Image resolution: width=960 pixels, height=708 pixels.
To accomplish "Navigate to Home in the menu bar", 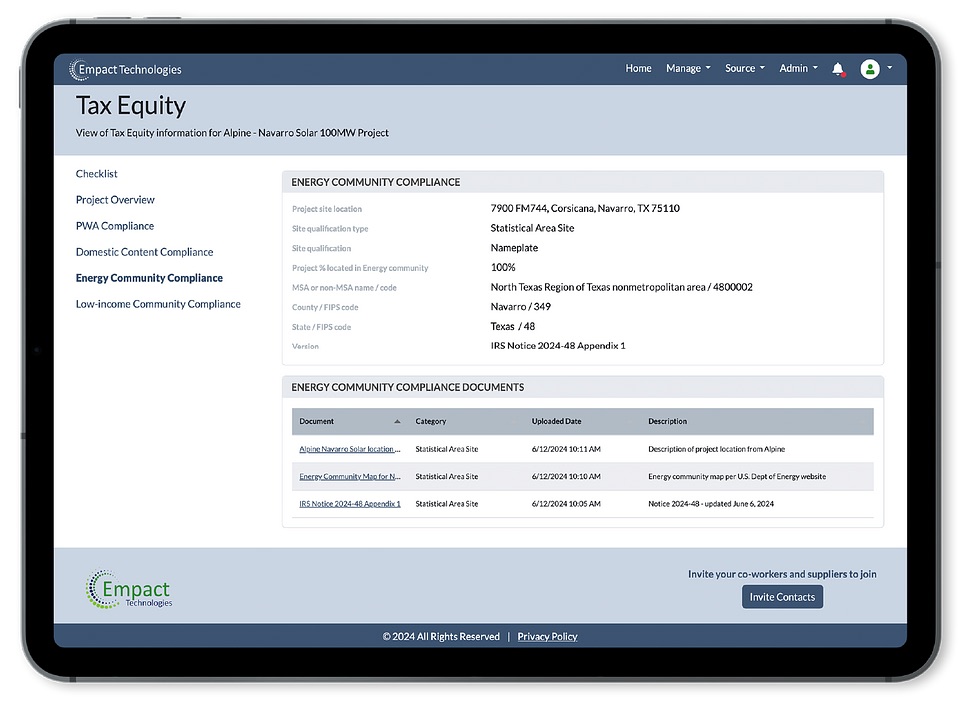I will [x=638, y=68].
